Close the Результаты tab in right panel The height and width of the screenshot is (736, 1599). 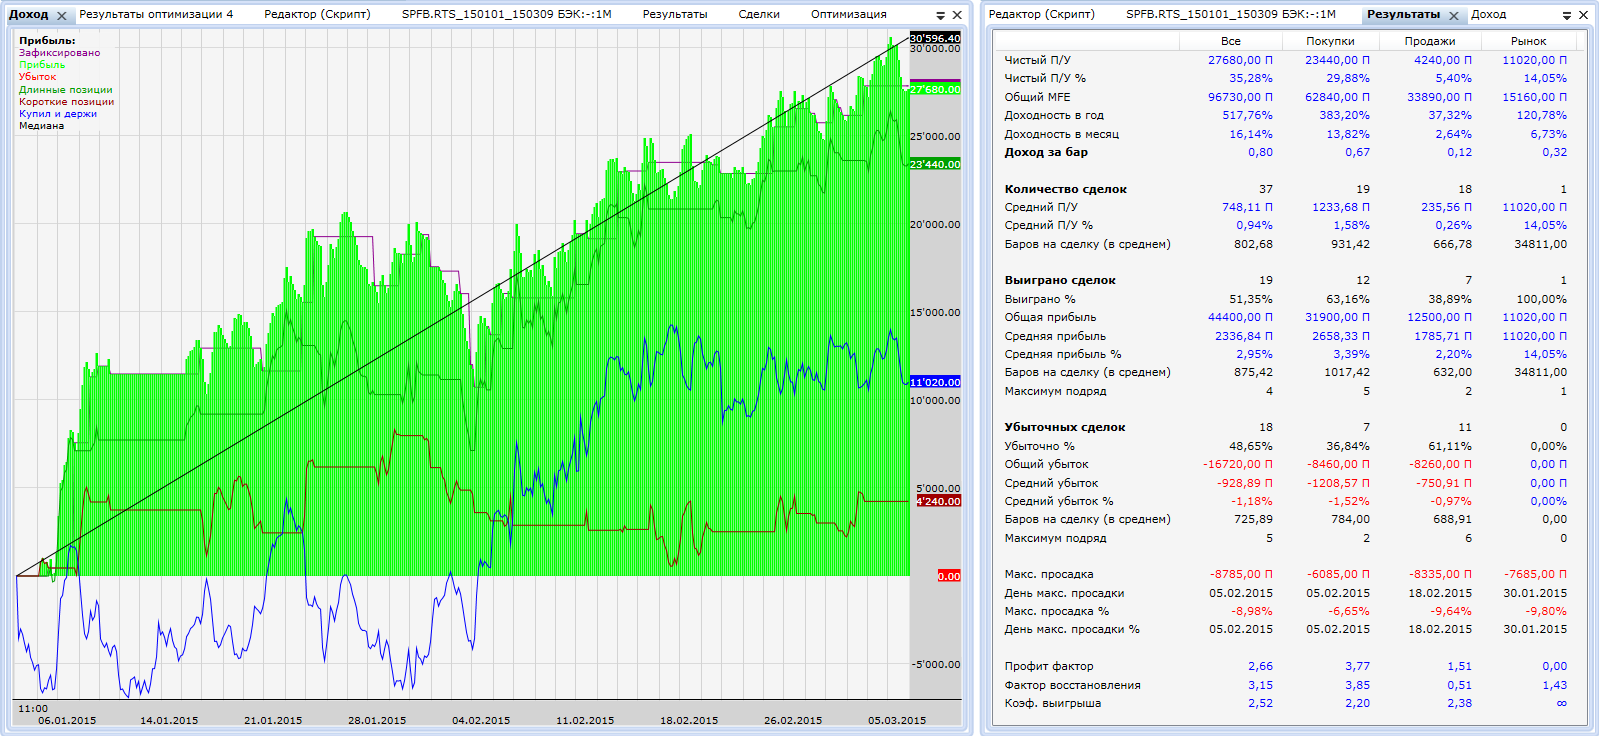pyautogui.click(x=1454, y=16)
